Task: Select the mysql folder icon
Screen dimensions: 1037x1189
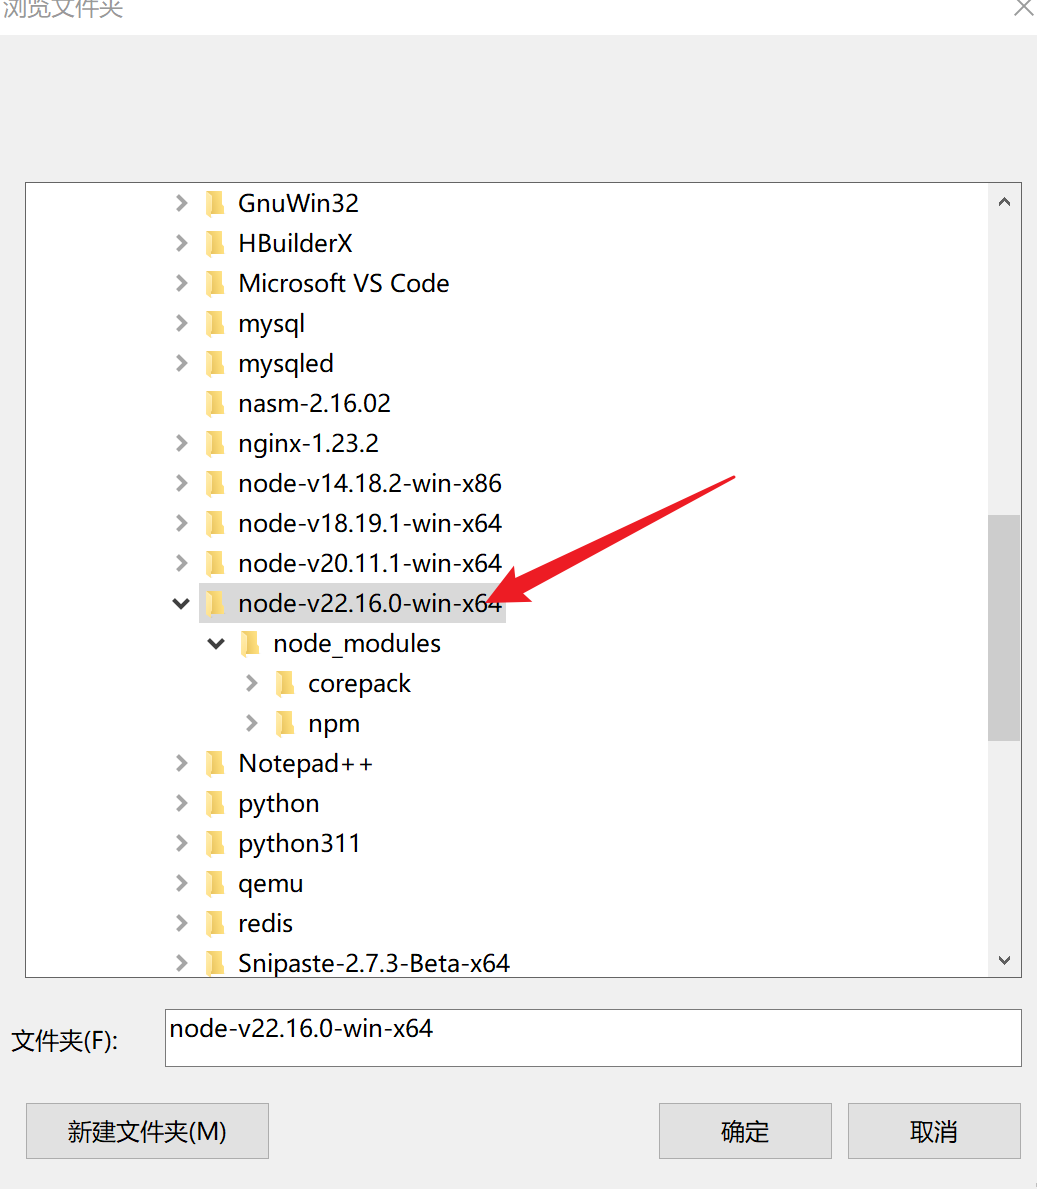Action: point(216,322)
